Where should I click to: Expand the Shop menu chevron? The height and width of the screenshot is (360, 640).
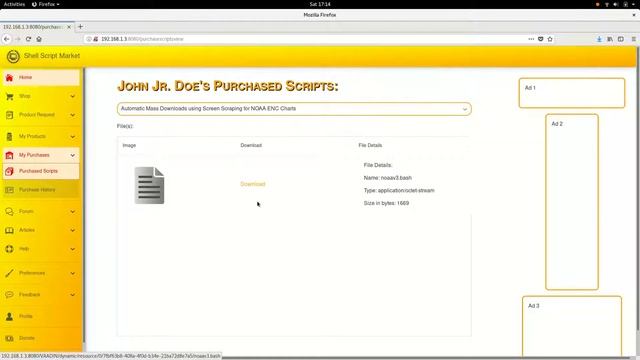coord(73,96)
